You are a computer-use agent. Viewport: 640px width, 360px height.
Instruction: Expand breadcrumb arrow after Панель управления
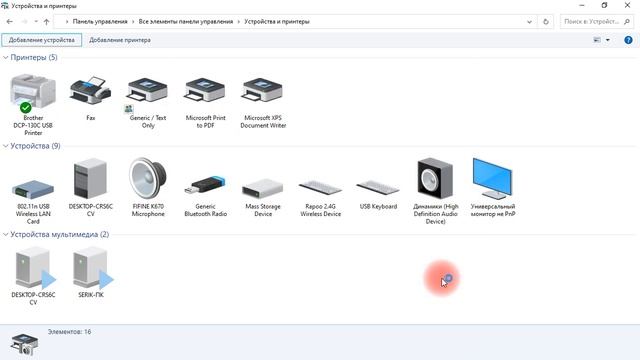click(x=133, y=22)
